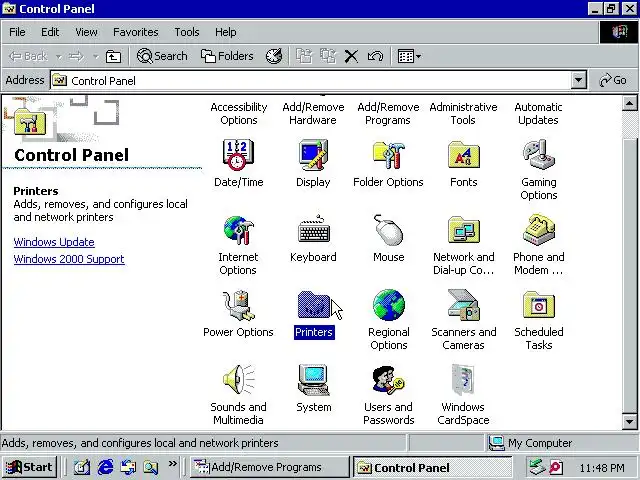Open the Date/Time applet icon
The image size is (640, 480).
click(238, 155)
